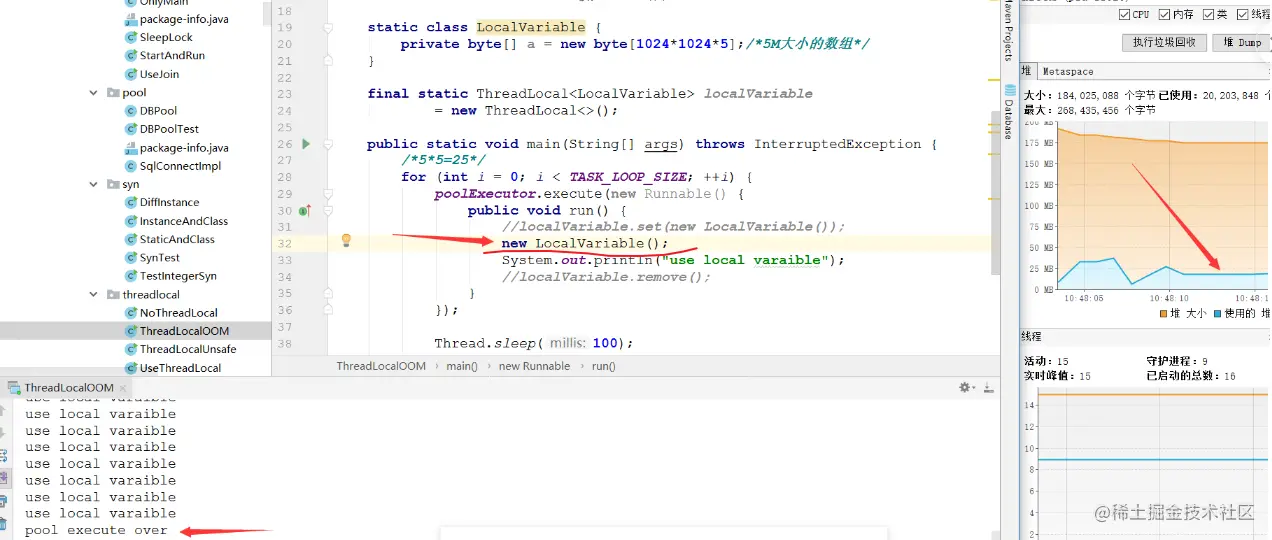Click the soft-wrap icon in Run console sidebar

coord(4,455)
